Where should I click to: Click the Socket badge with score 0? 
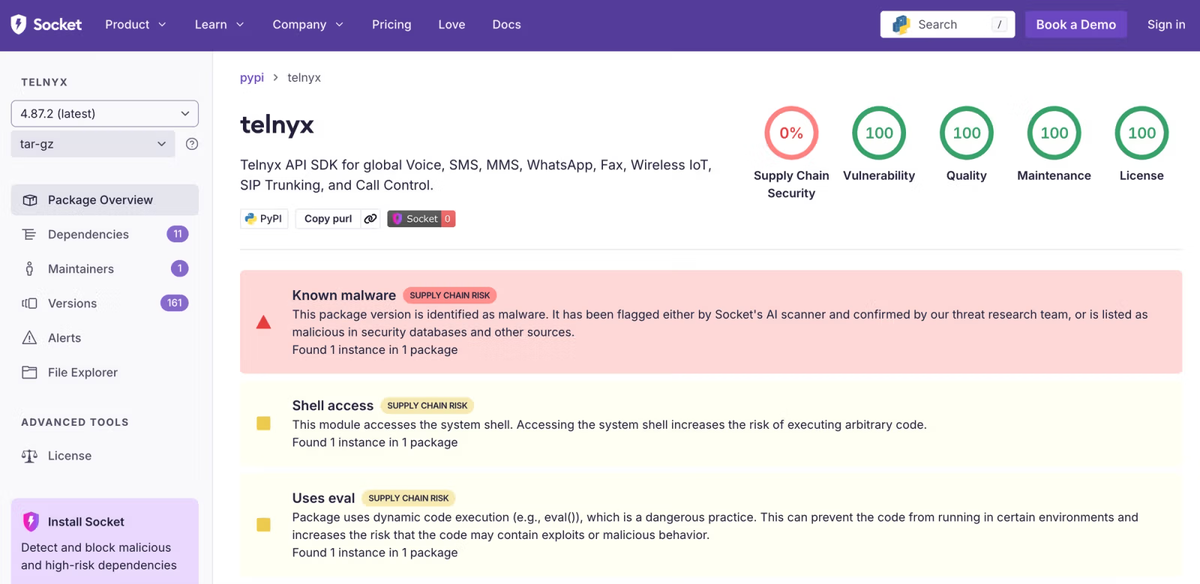pyautogui.click(x=421, y=218)
